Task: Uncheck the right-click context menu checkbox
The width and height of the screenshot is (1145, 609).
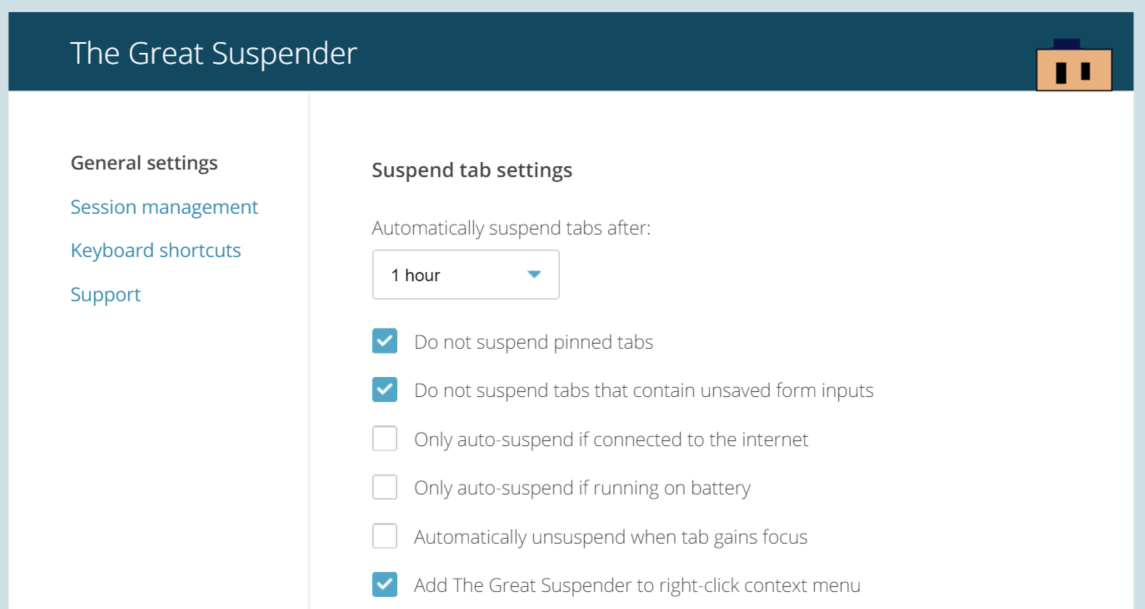Action: (385, 585)
